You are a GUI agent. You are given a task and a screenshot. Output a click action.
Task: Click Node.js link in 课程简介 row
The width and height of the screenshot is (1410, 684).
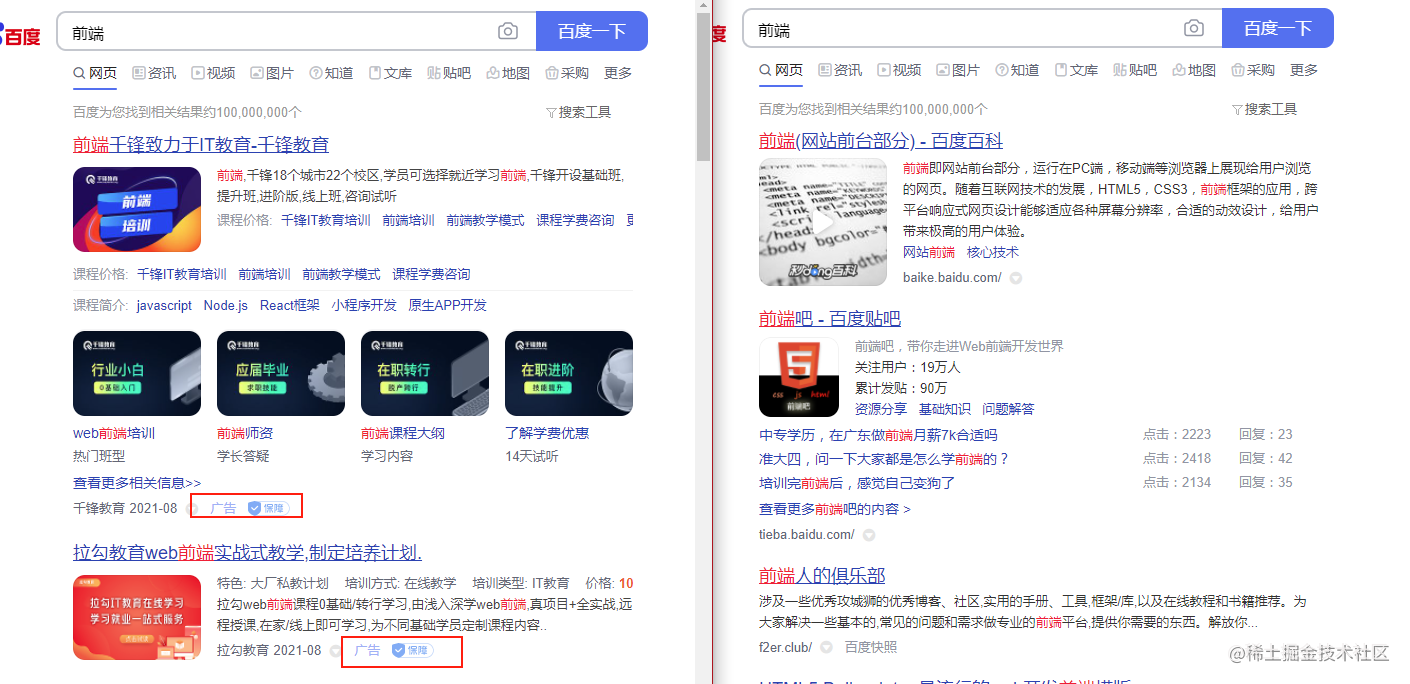(226, 305)
